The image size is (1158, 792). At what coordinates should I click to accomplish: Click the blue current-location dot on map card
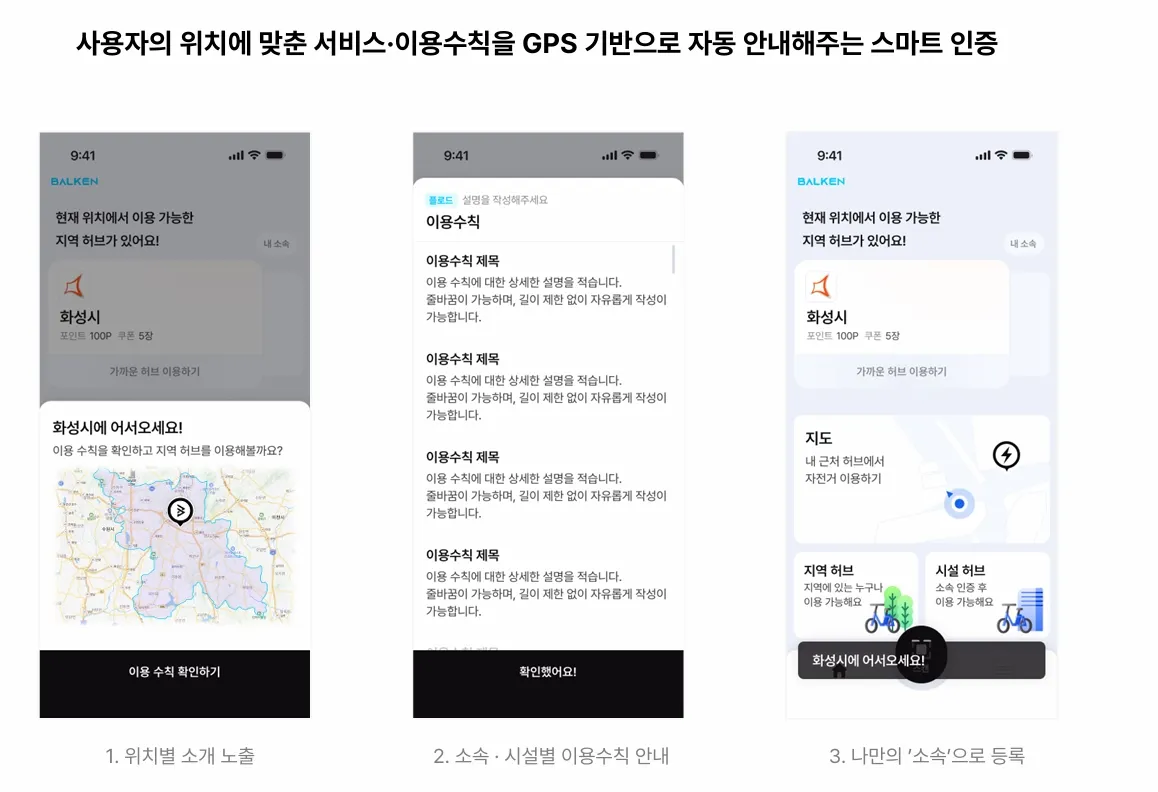[x=959, y=504]
